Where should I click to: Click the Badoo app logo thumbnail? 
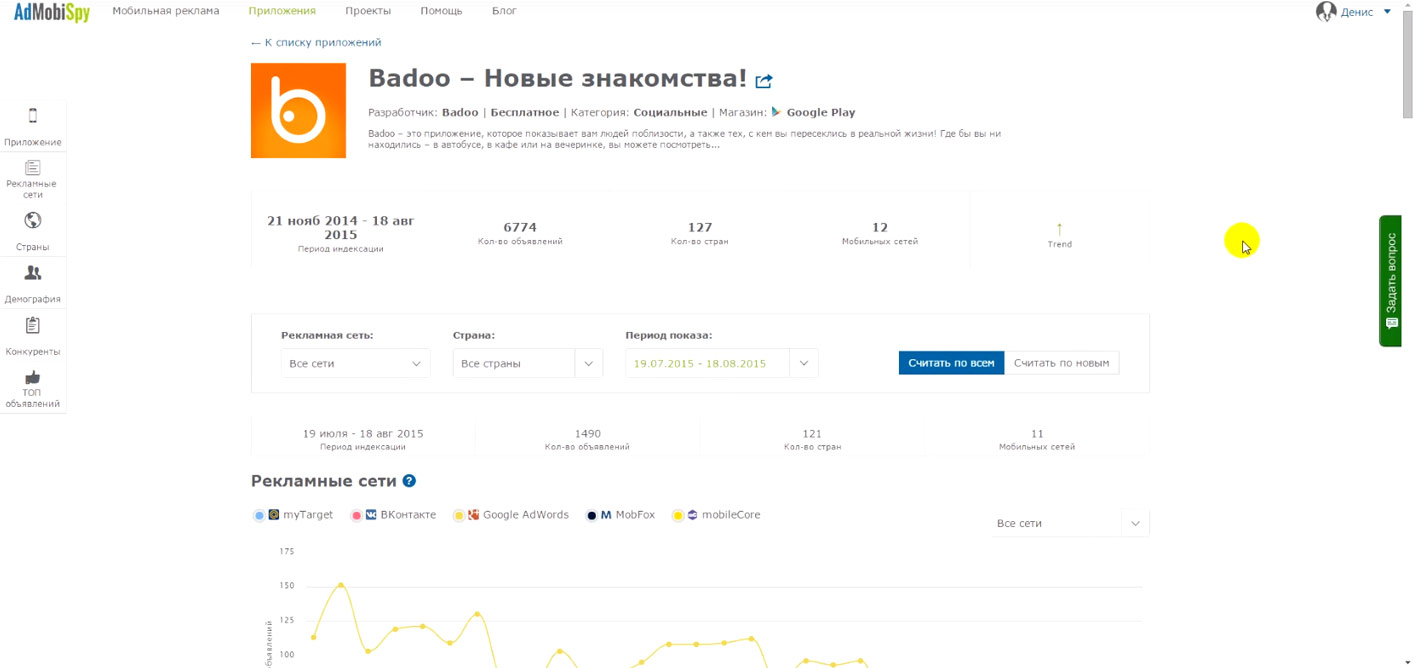tap(298, 111)
